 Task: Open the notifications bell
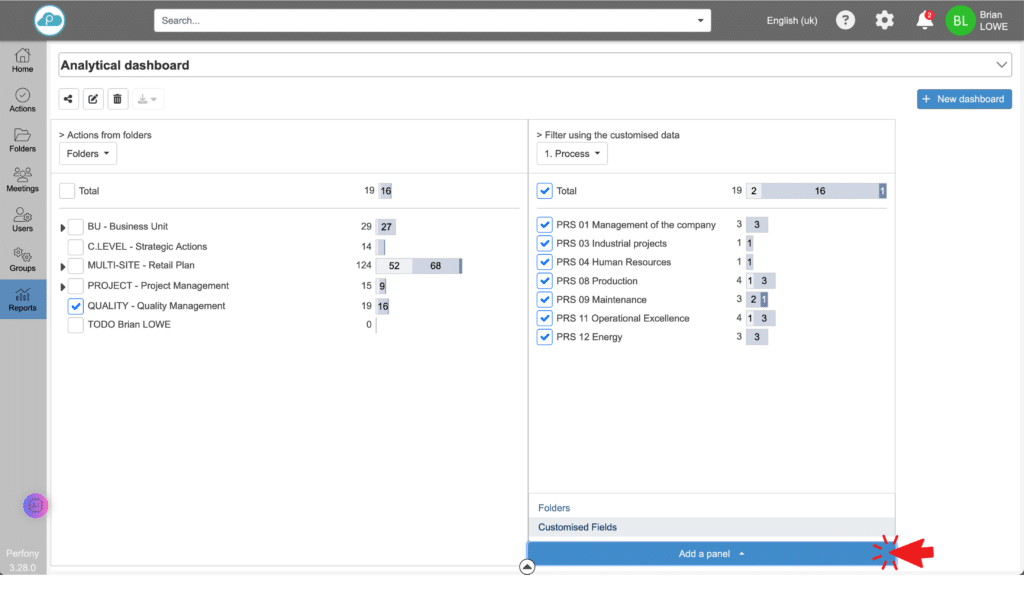click(x=924, y=20)
